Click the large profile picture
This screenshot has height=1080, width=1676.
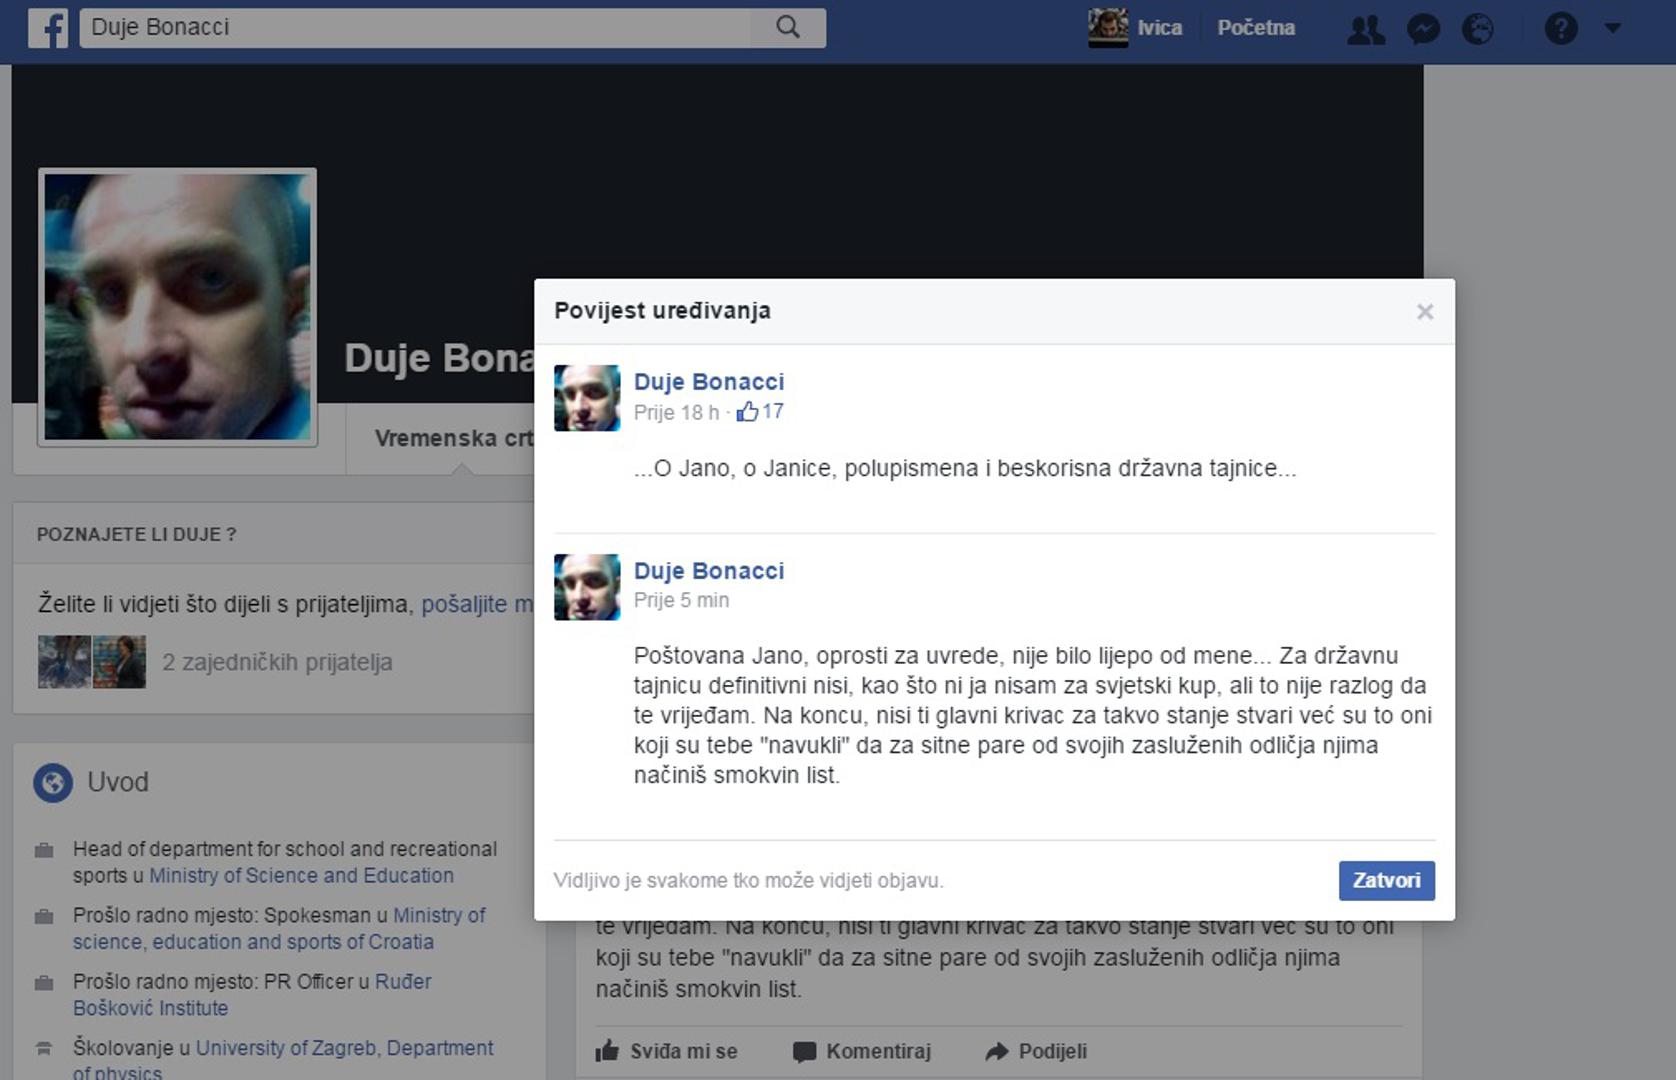[178, 307]
